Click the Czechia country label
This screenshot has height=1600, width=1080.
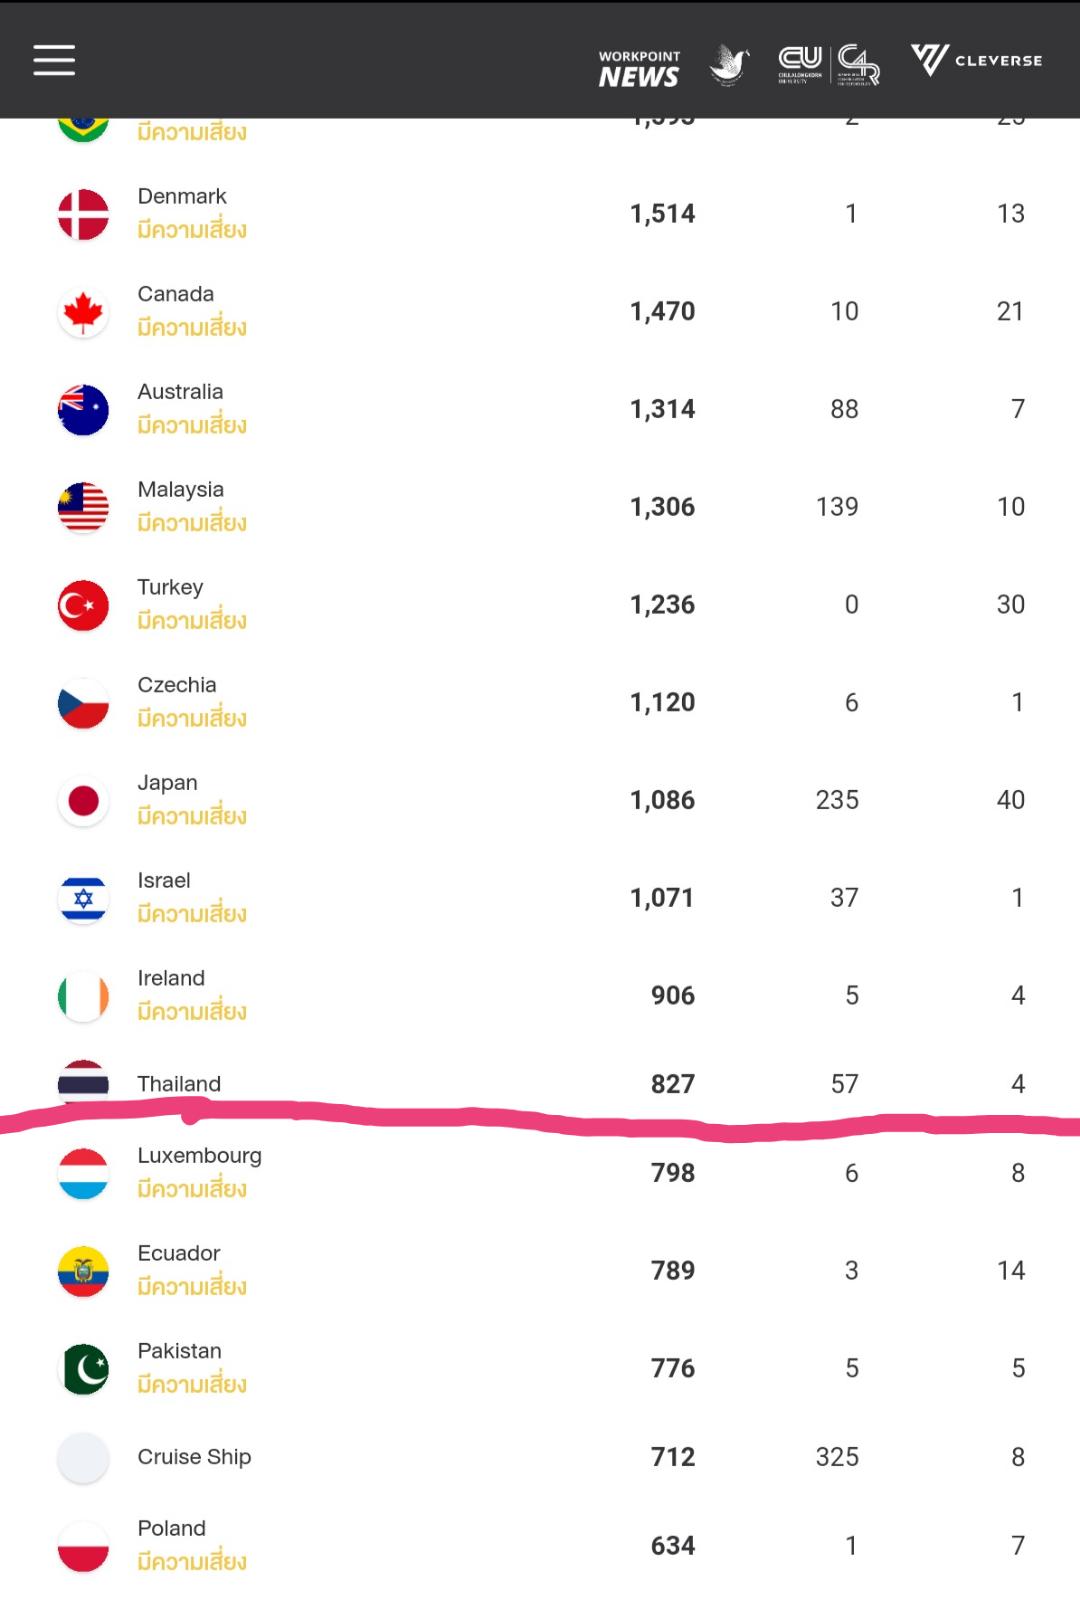[x=177, y=685]
